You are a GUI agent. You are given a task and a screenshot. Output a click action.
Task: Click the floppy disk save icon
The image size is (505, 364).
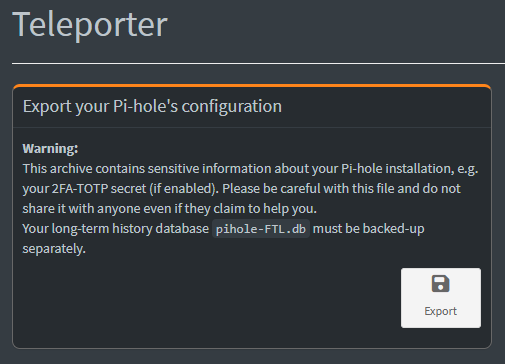tap(440, 284)
